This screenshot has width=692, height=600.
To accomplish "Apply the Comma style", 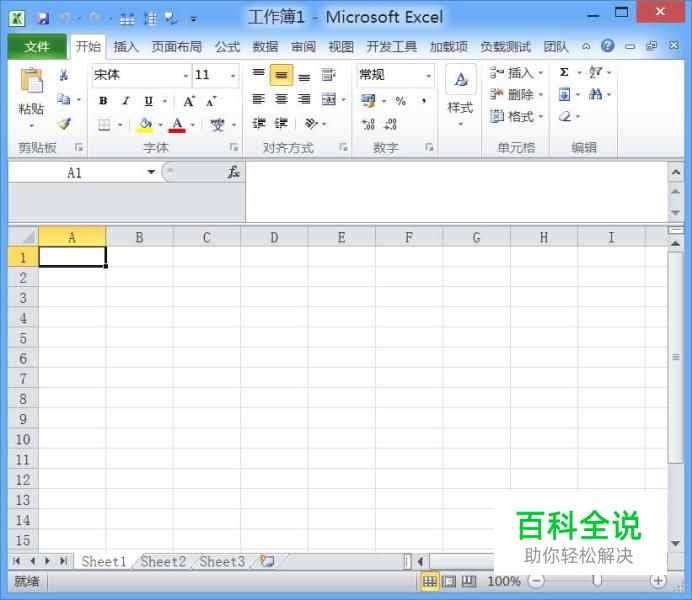I will 424,101.
